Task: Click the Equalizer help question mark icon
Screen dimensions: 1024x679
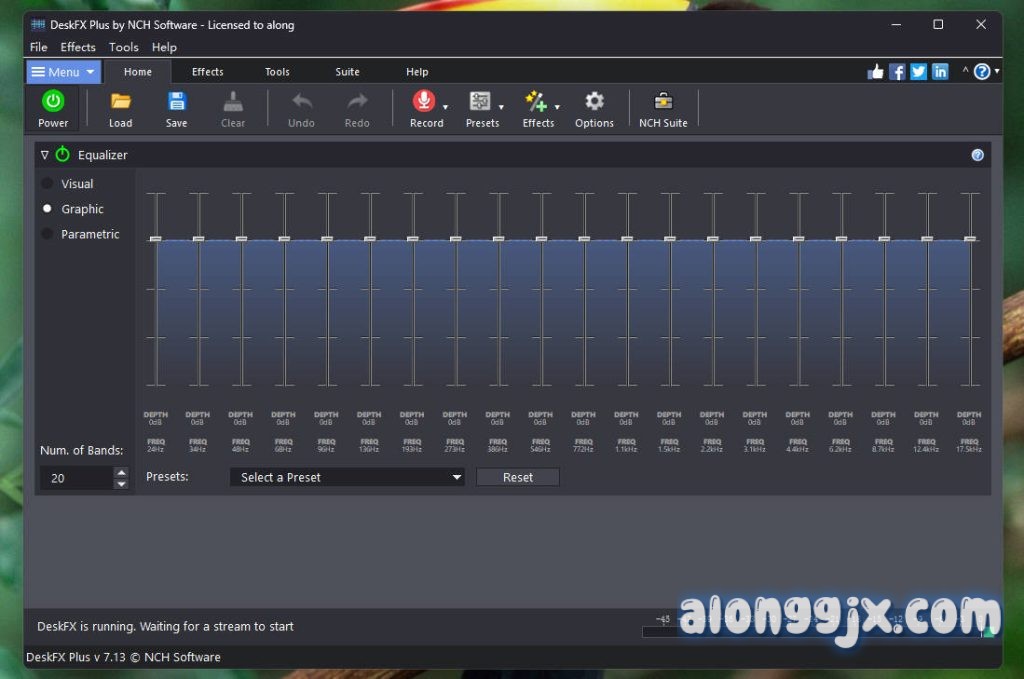Action: 977,155
